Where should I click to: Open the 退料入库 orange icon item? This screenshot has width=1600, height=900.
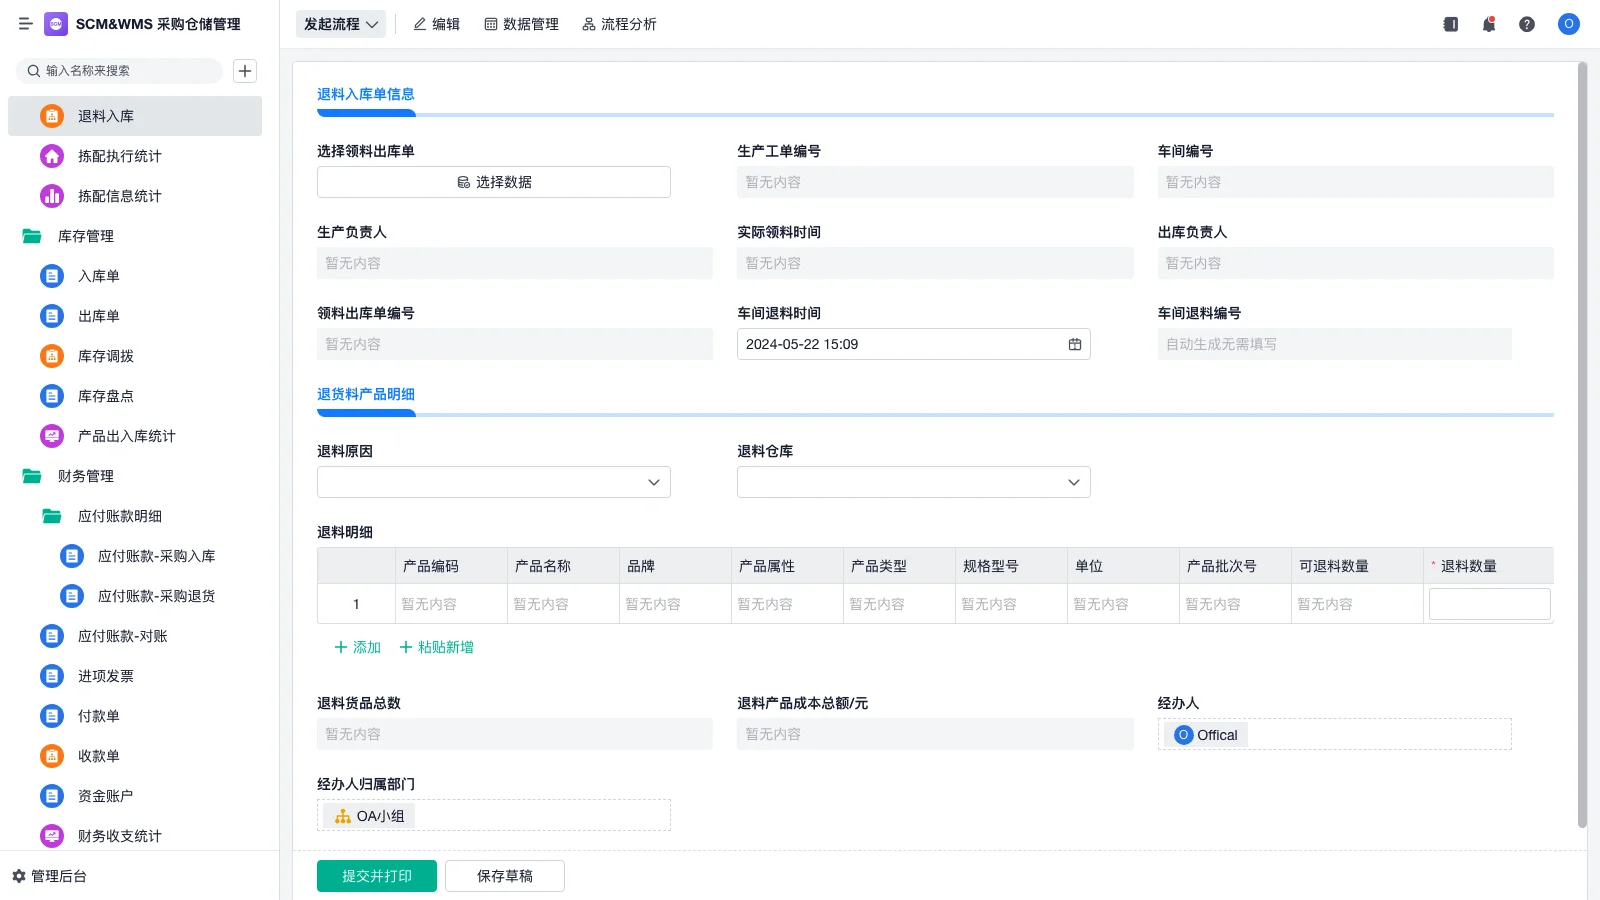(52, 116)
